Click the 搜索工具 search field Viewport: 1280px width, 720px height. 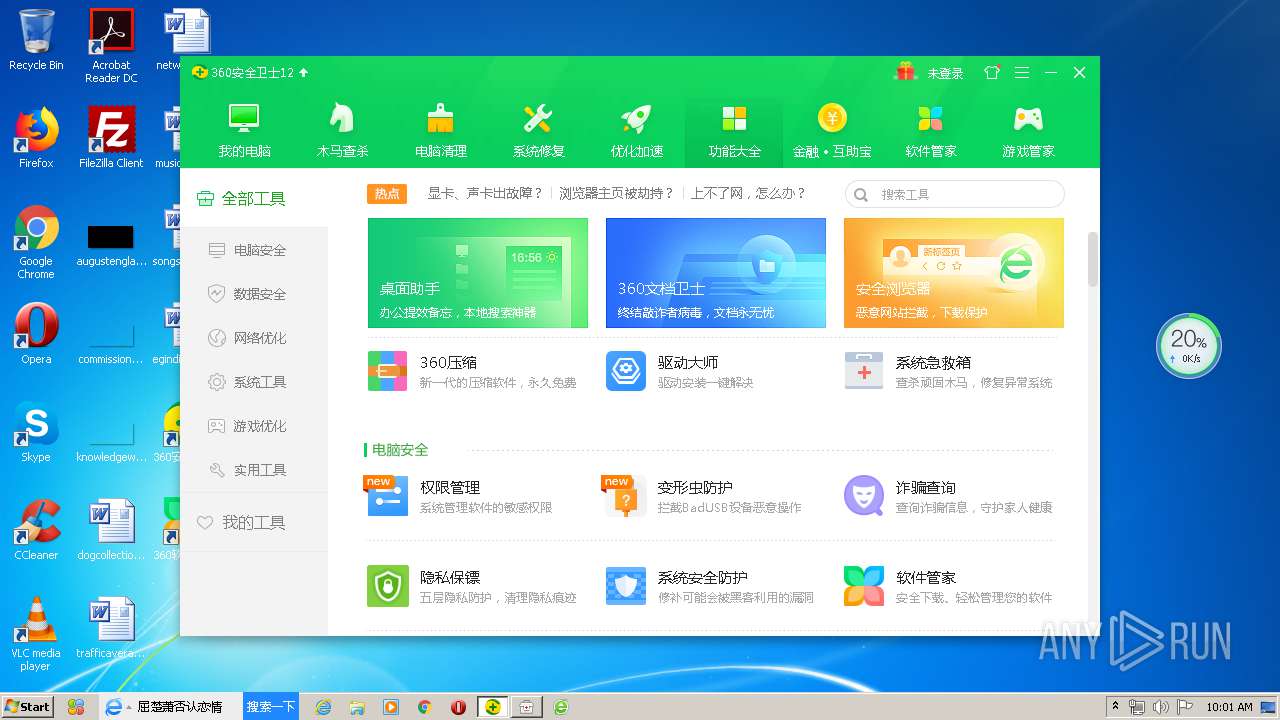pos(955,194)
